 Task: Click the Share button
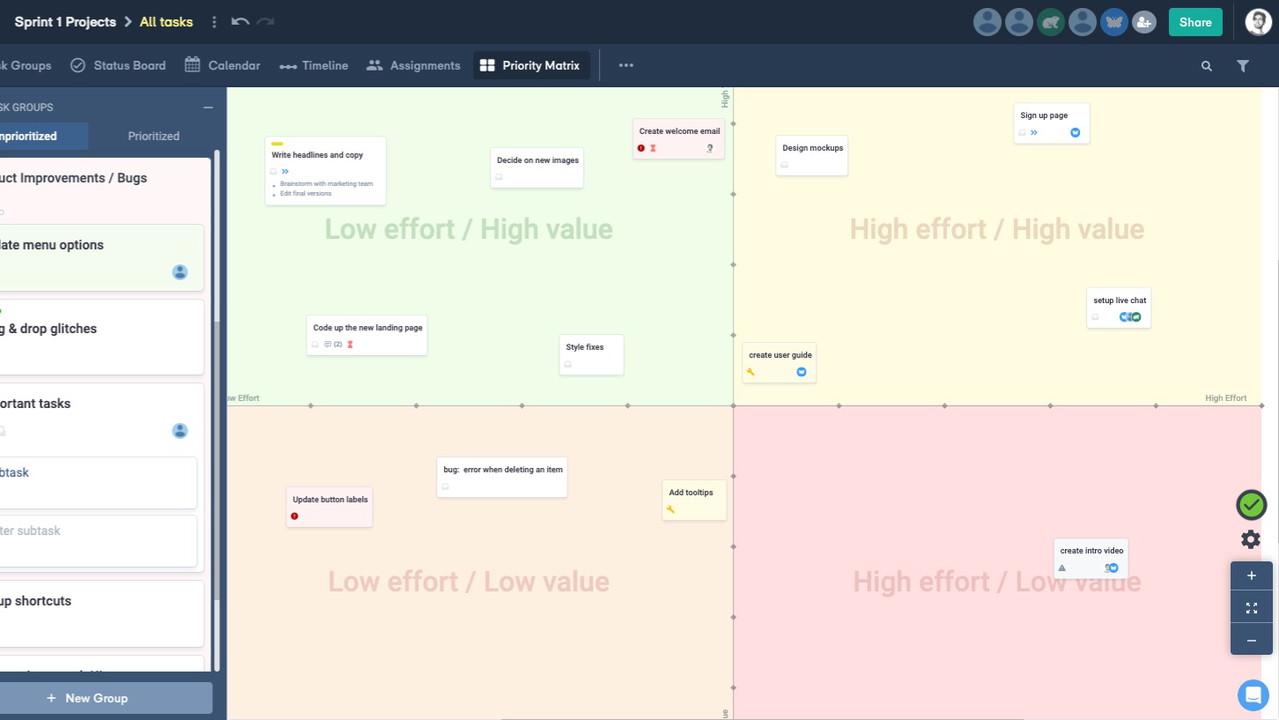pyautogui.click(x=1195, y=22)
